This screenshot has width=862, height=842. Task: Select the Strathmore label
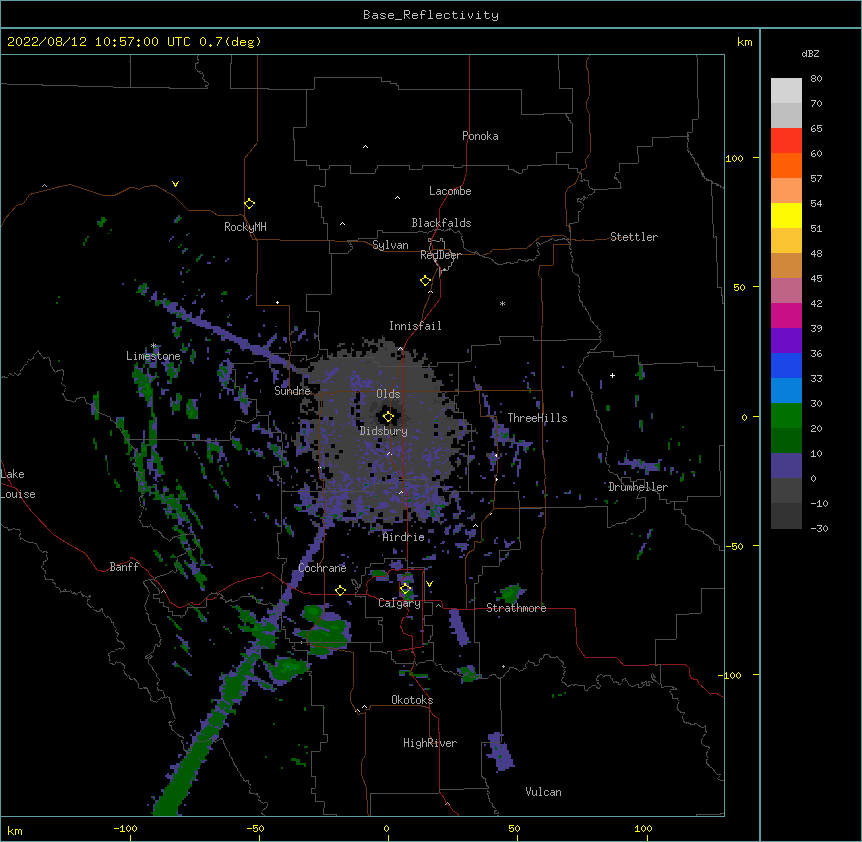point(516,608)
